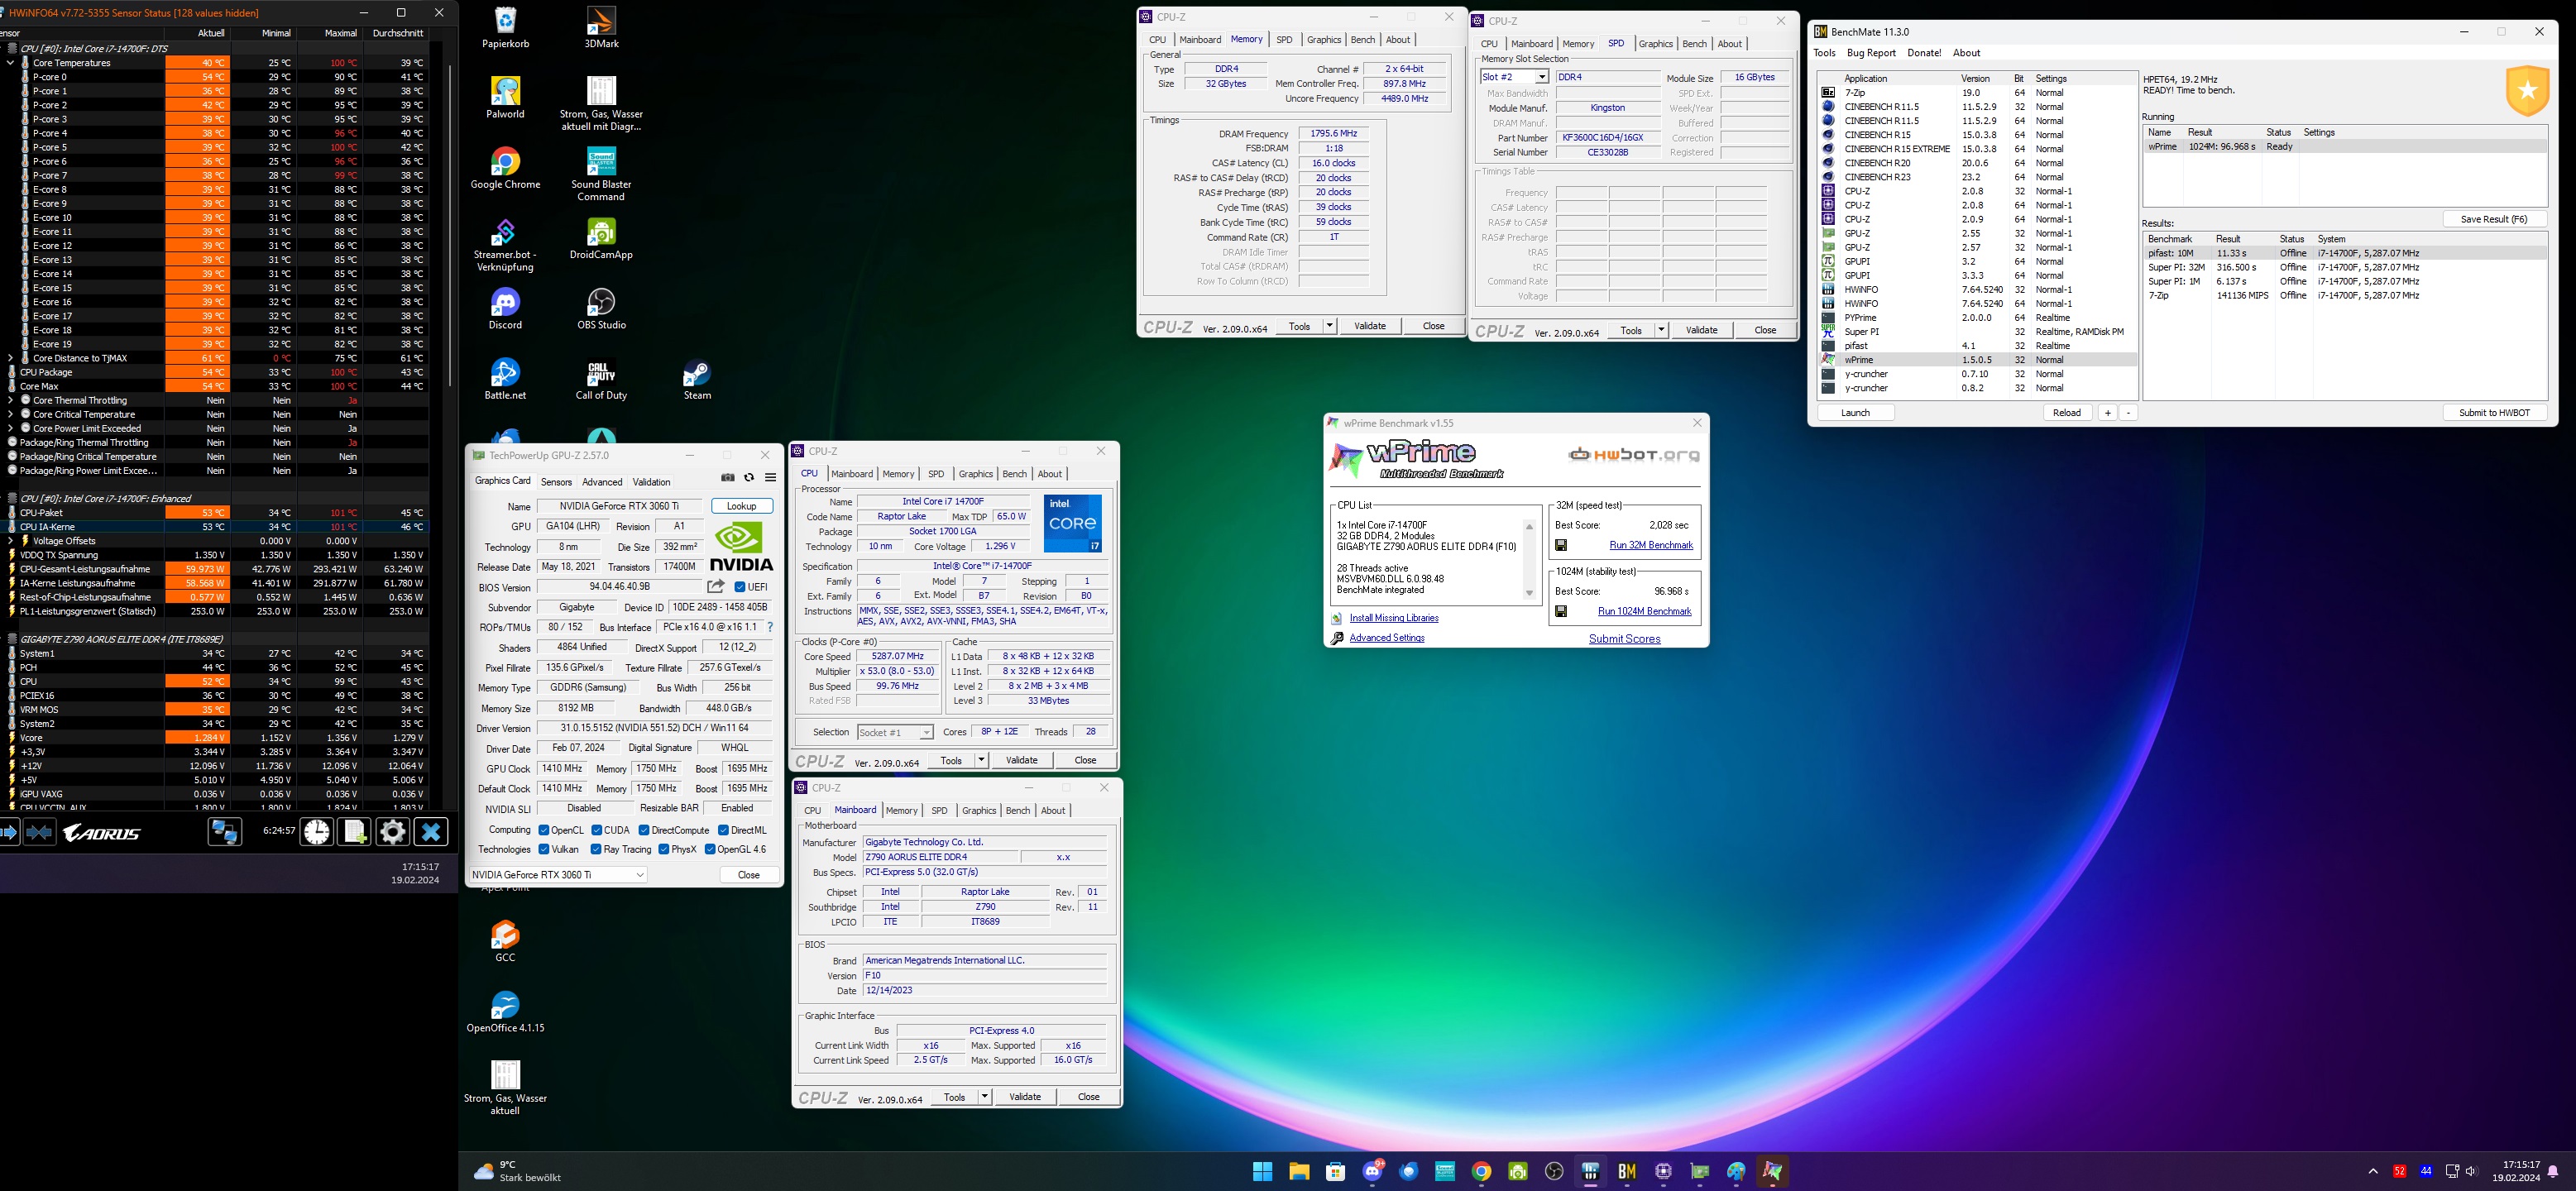Toggle the DirectML checkbox in GPU-Z
2576x1191 pixels.
(723, 830)
